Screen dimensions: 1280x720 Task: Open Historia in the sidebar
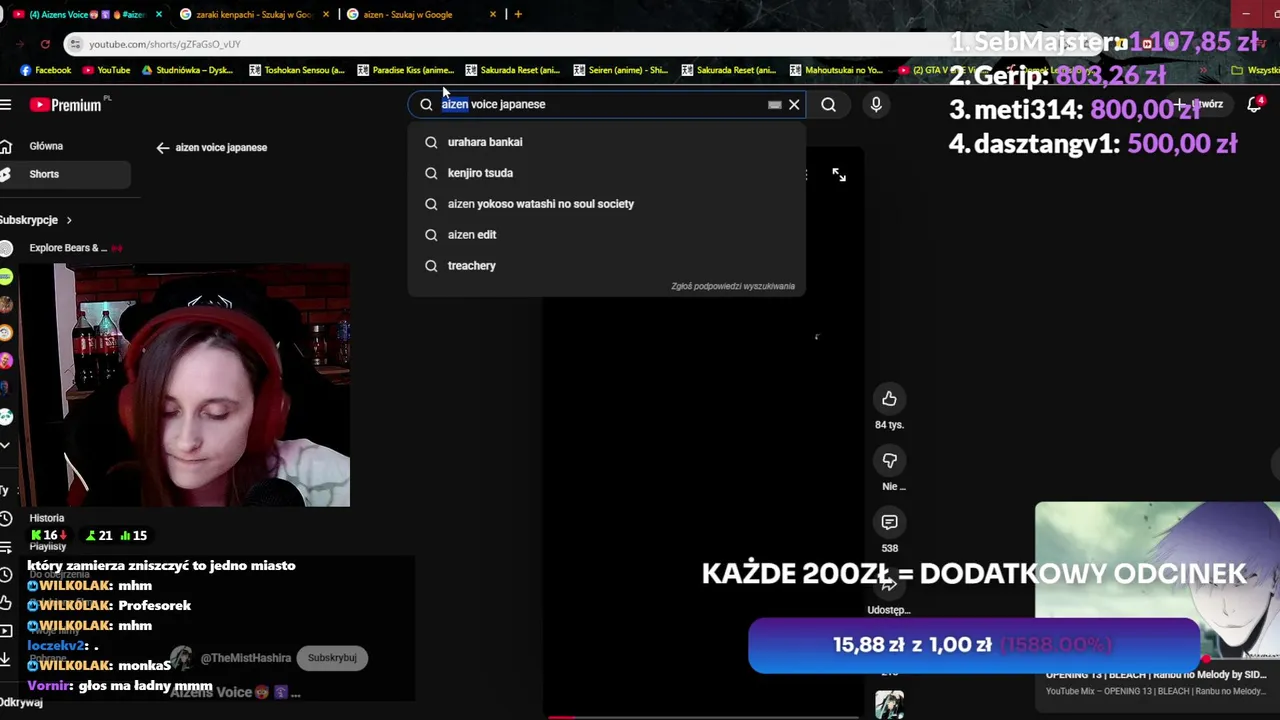[46, 518]
